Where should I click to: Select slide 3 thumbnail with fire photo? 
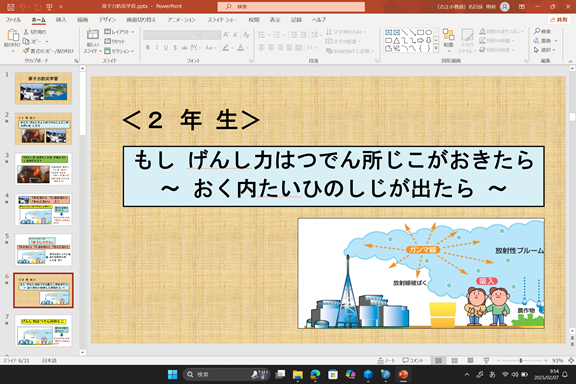tap(43, 169)
